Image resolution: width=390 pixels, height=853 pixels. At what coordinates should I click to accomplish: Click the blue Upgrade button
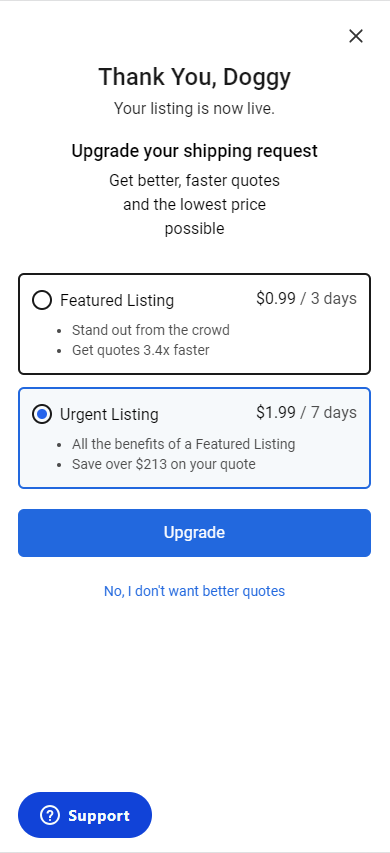coord(194,533)
